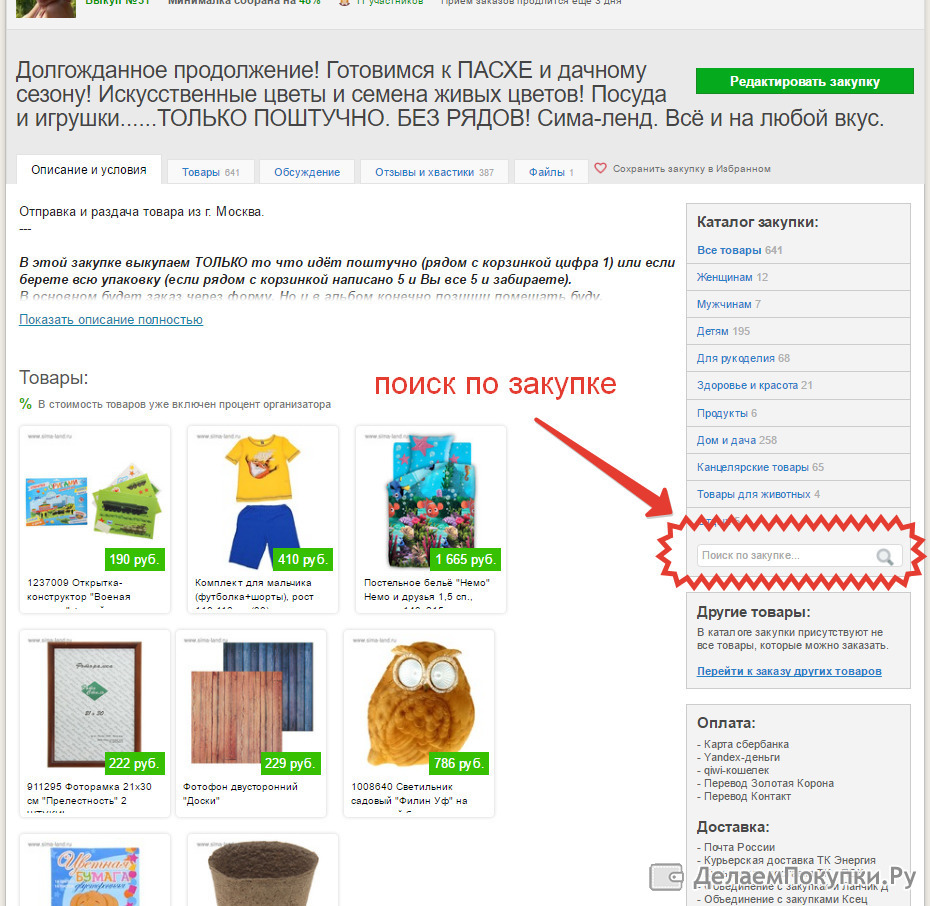This screenshot has height=906, width=930.
Task: Click the Редактировать закупку button
Action: coord(804,81)
